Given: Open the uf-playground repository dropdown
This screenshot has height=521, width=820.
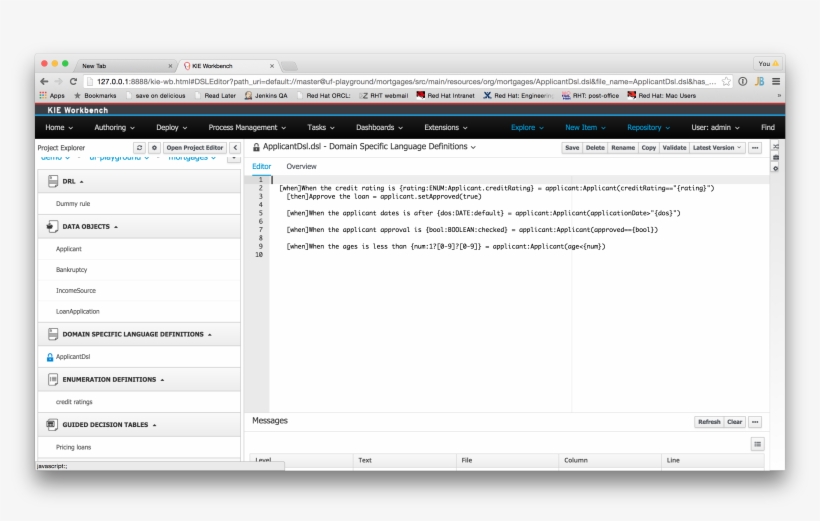Looking at the screenshot, I should pyautogui.click(x=119, y=157).
